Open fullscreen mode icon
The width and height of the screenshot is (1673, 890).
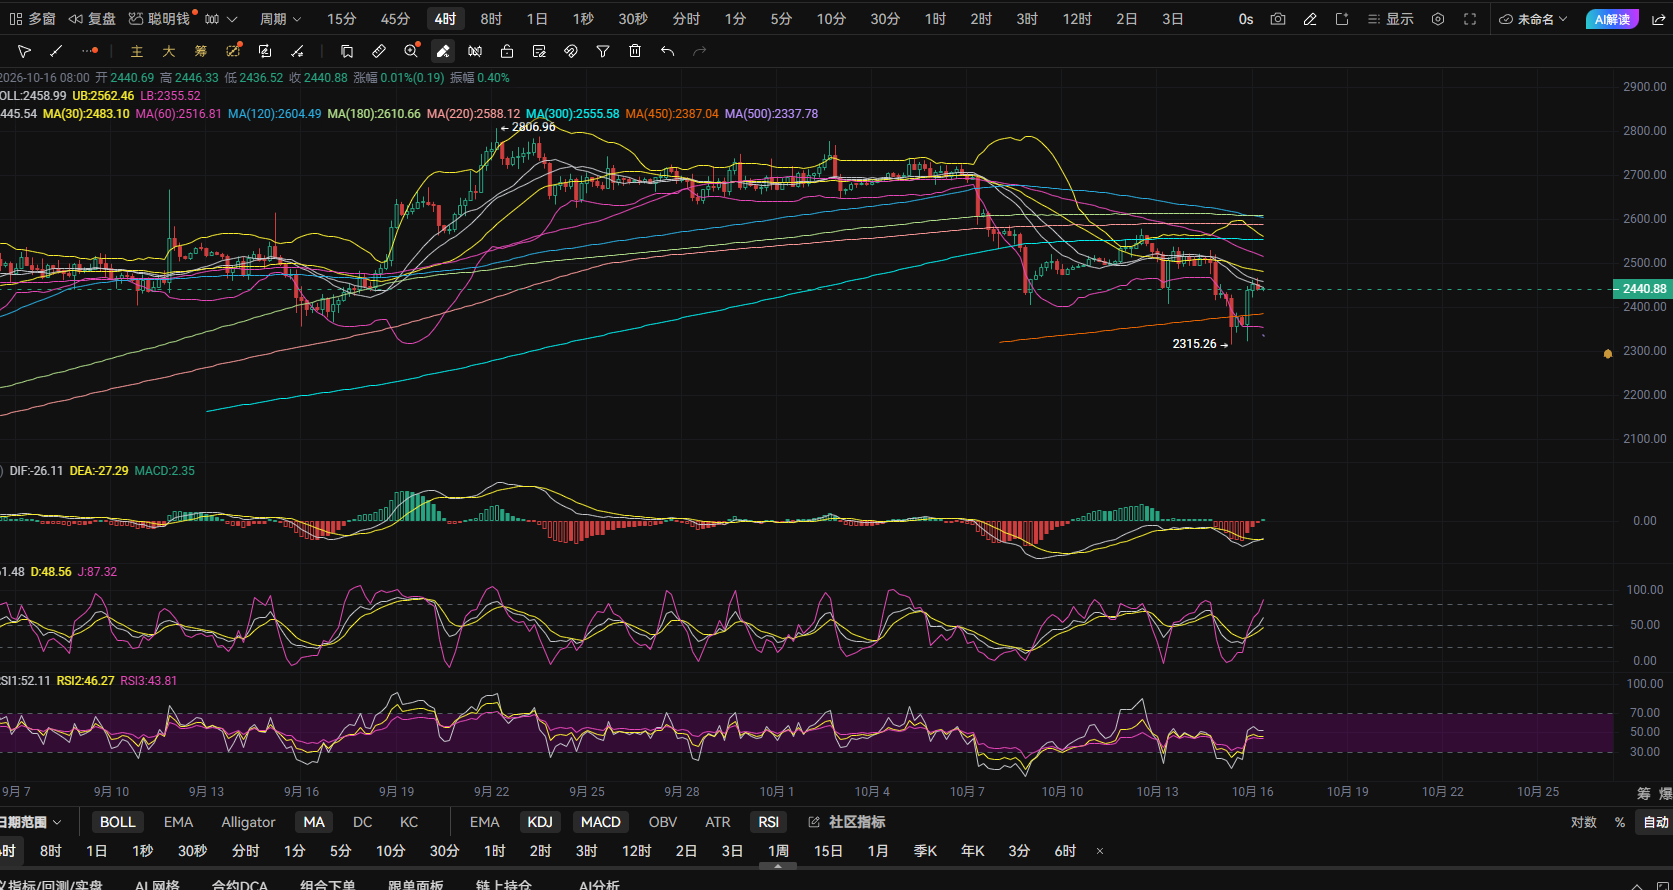(x=1470, y=19)
